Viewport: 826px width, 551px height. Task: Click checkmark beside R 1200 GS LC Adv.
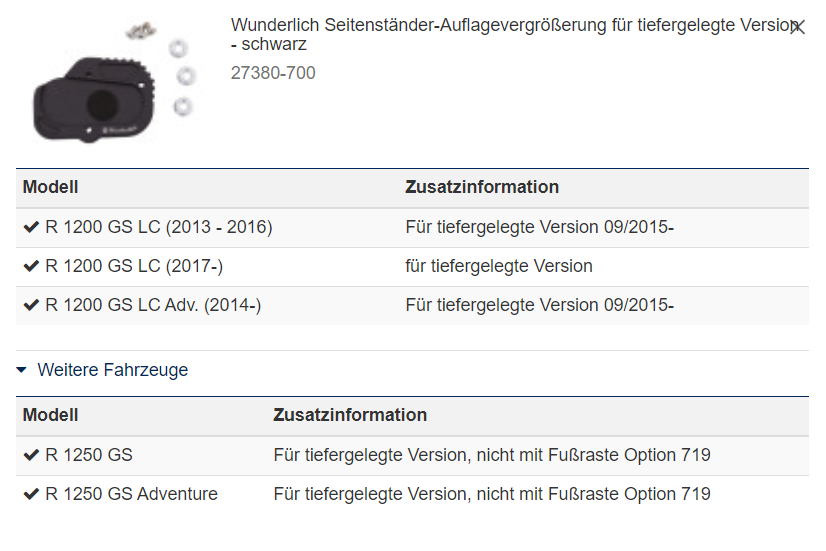tap(31, 306)
